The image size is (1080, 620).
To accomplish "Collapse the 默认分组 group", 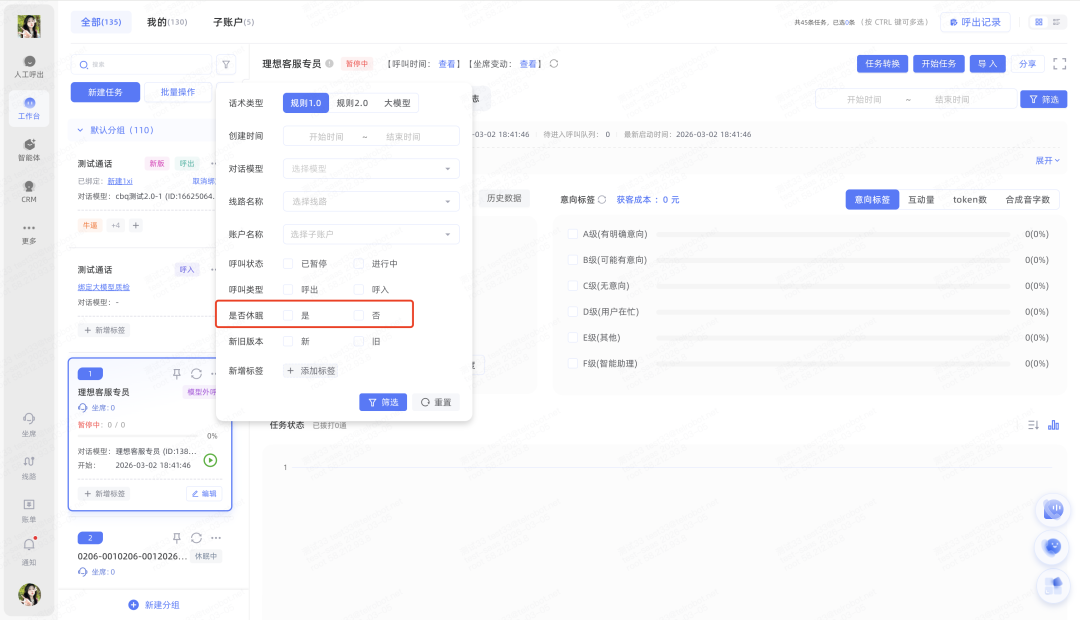I will (x=81, y=130).
